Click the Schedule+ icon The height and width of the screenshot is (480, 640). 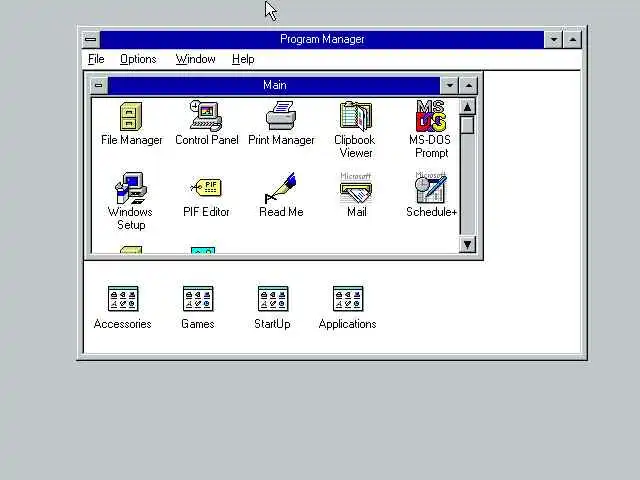pos(431,188)
